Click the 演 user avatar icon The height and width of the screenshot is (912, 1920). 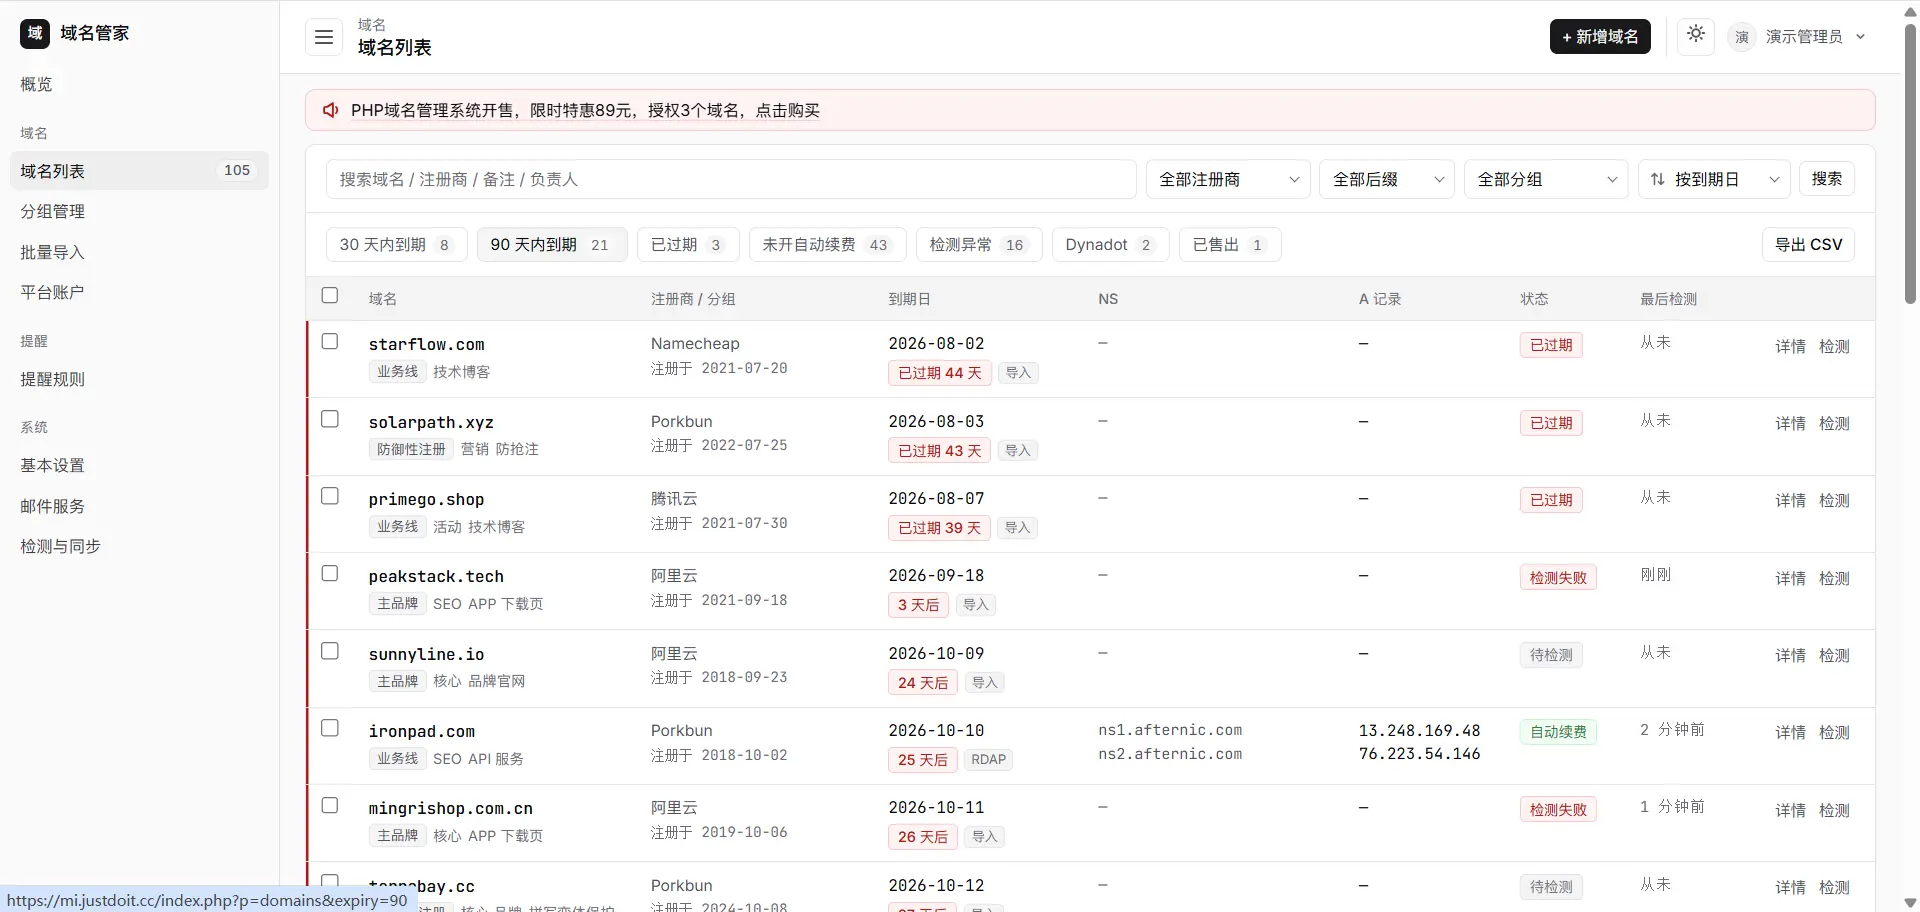point(1742,37)
